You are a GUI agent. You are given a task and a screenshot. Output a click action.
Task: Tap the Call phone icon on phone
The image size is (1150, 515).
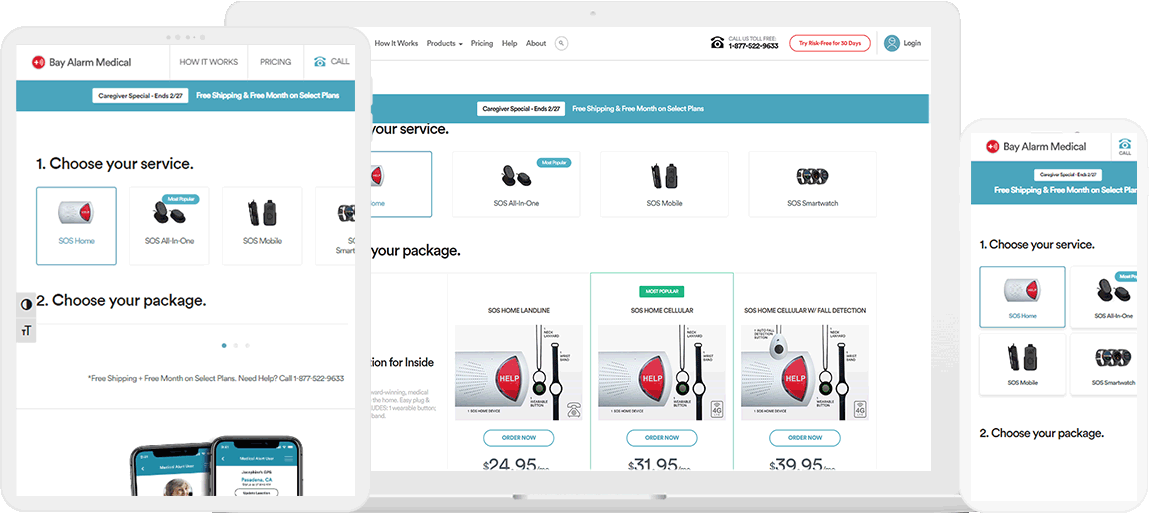tap(1124, 144)
